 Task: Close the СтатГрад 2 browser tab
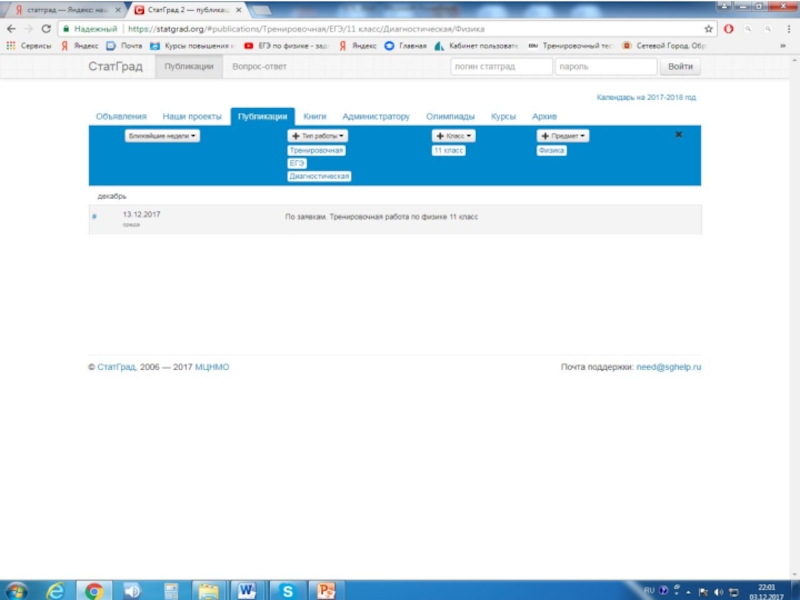click(238, 10)
